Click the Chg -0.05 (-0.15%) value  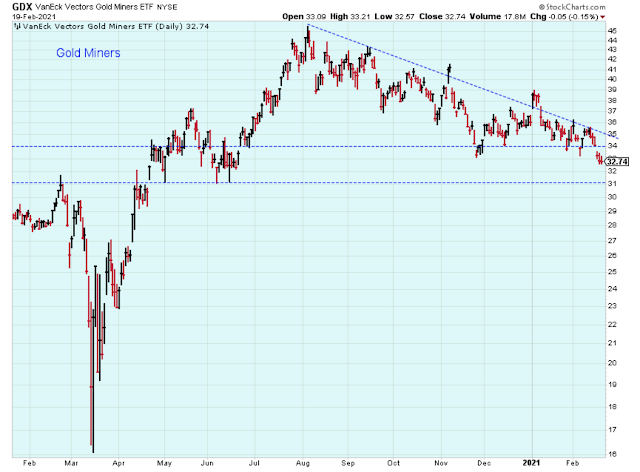[564, 17]
